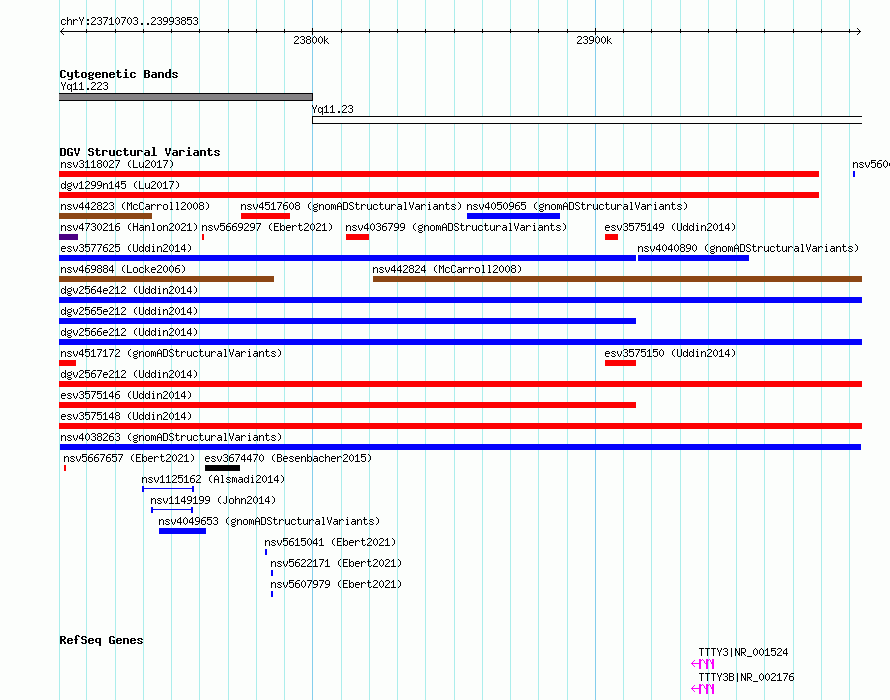Open nsv4730216 (Hanlon2021) variant
The height and width of the screenshot is (700, 890).
(129, 227)
